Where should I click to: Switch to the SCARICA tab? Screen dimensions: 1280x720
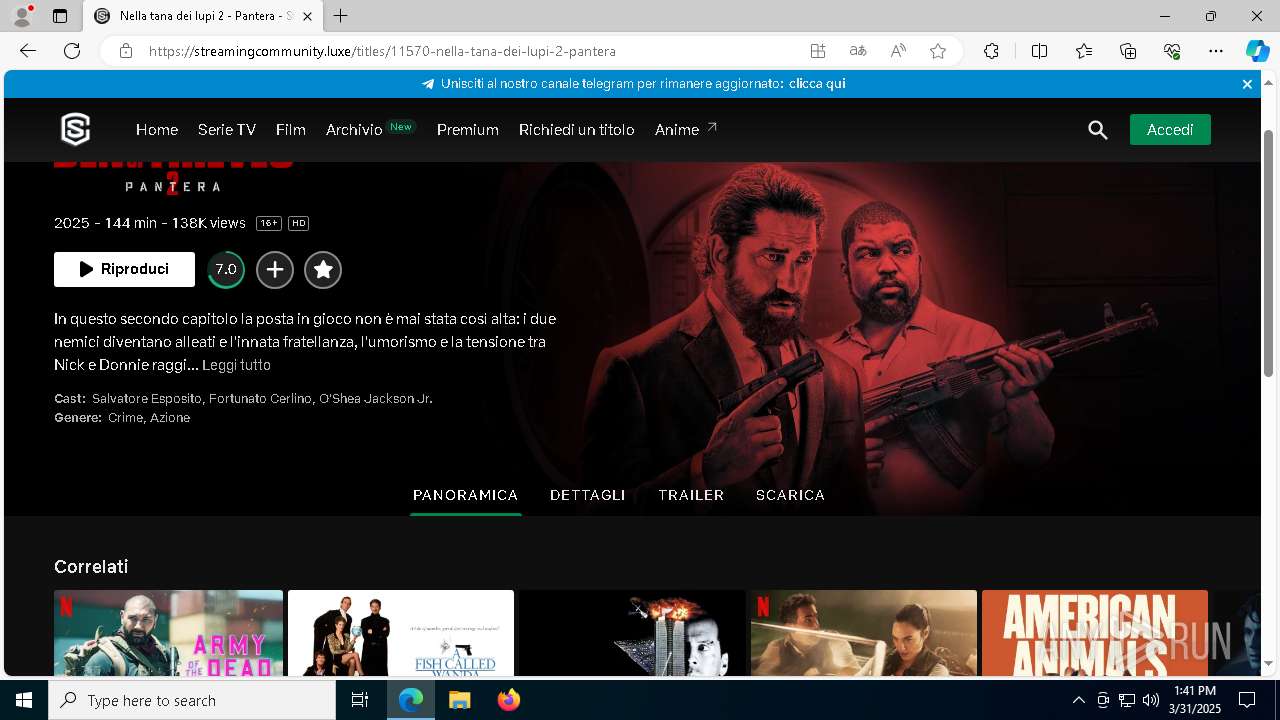click(x=790, y=495)
